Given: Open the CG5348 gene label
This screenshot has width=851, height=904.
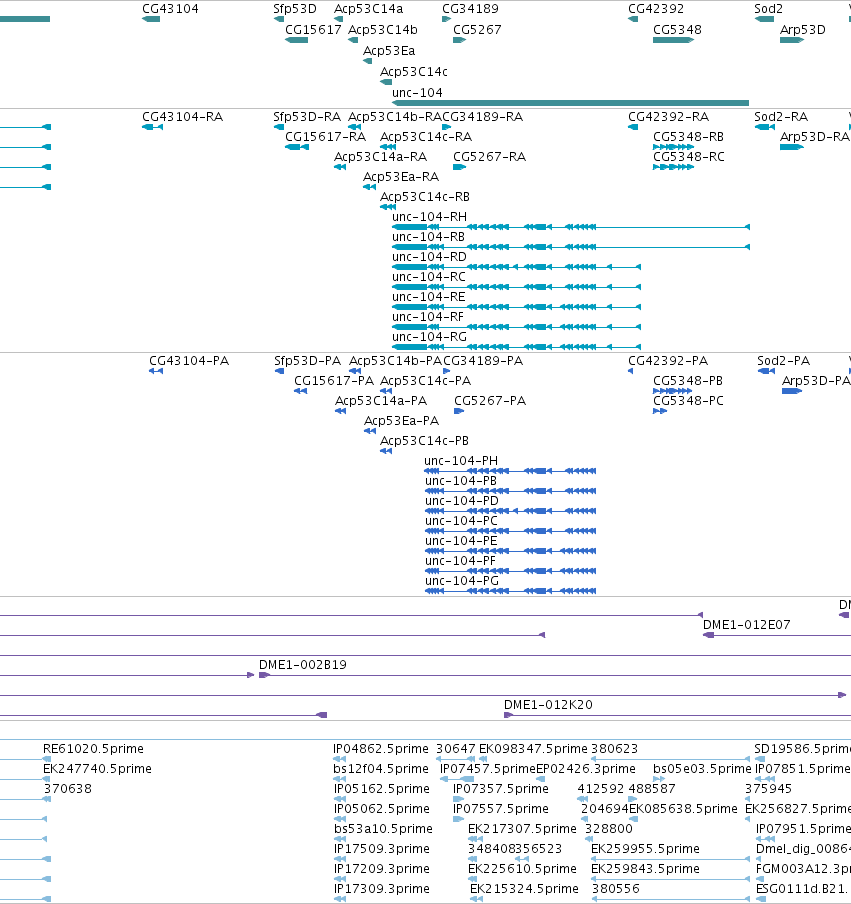Looking at the screenshot, I should [677, 29].
